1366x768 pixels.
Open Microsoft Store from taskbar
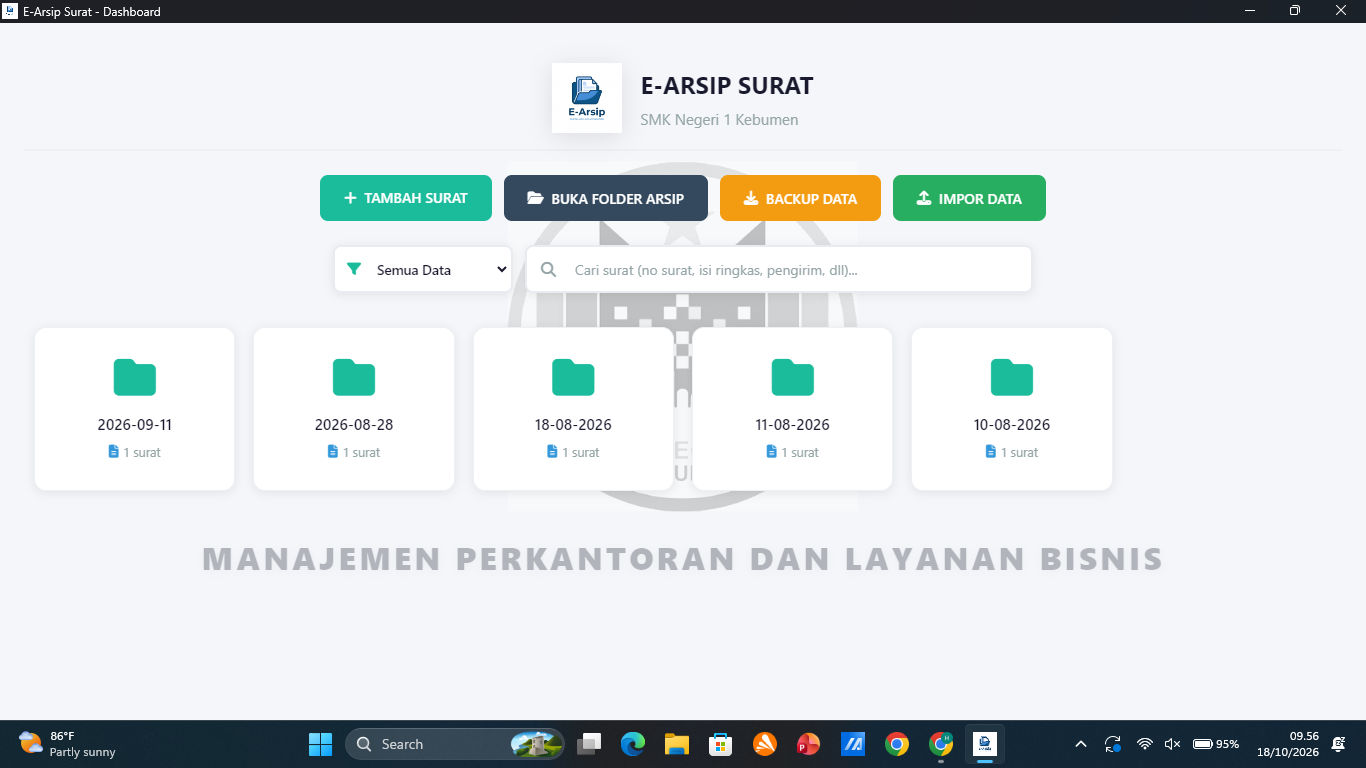click(721, 744)
